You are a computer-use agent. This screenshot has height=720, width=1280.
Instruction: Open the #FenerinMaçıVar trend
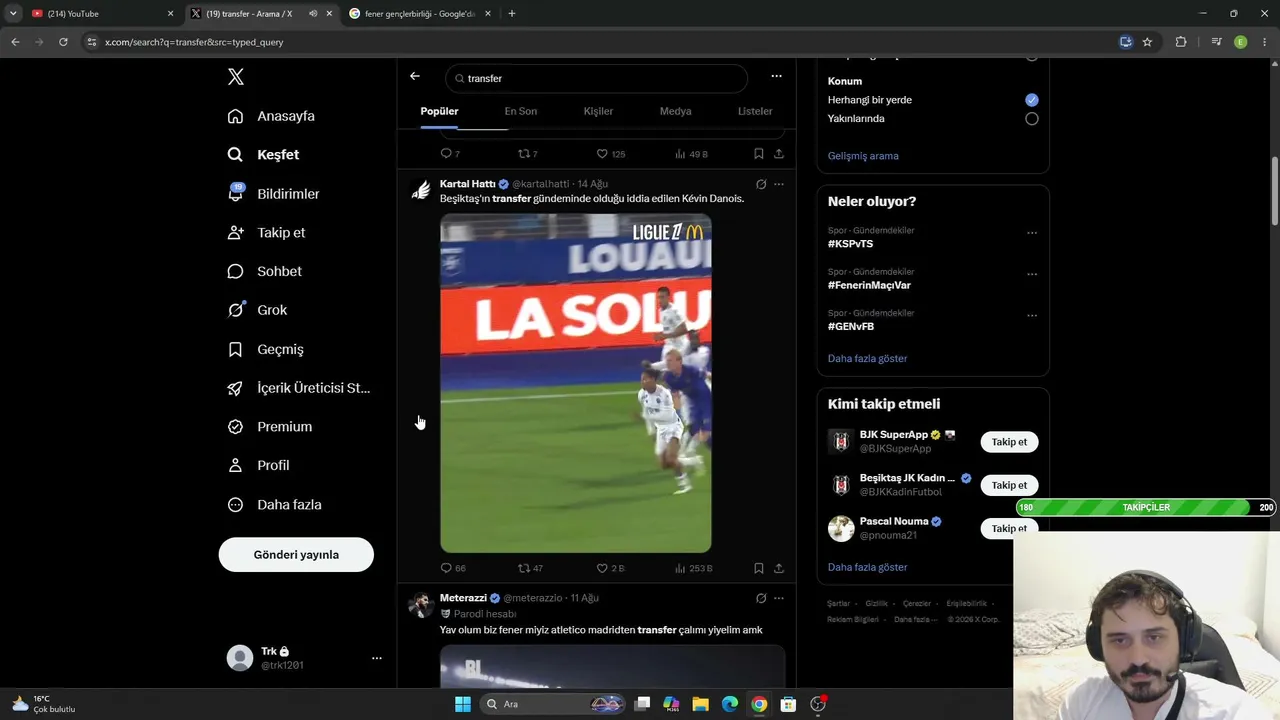(869, 285)
